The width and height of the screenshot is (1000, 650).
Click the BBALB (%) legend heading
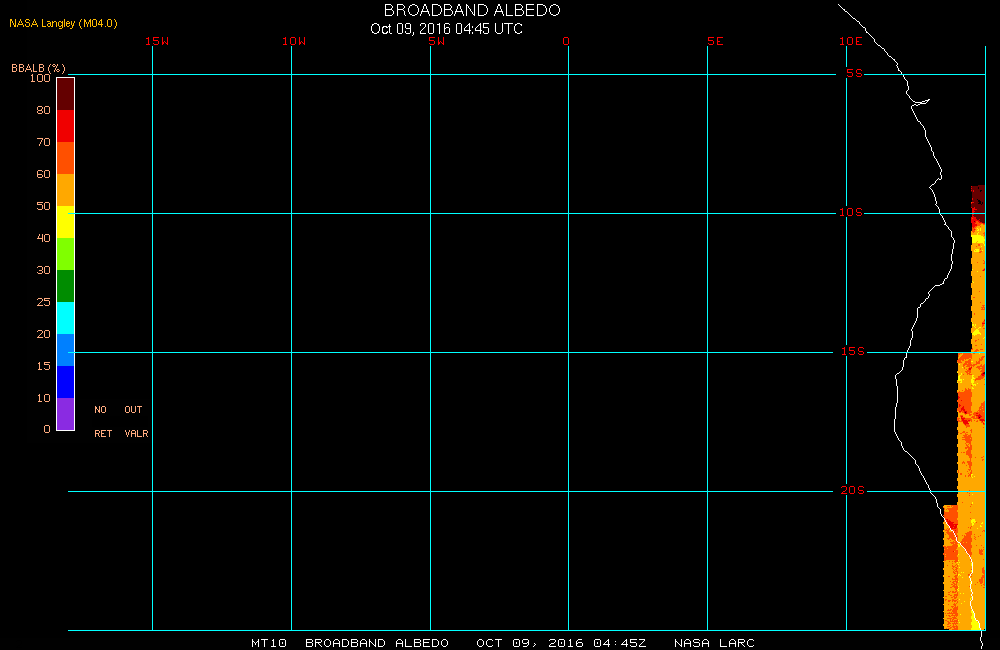pos(38,68)
